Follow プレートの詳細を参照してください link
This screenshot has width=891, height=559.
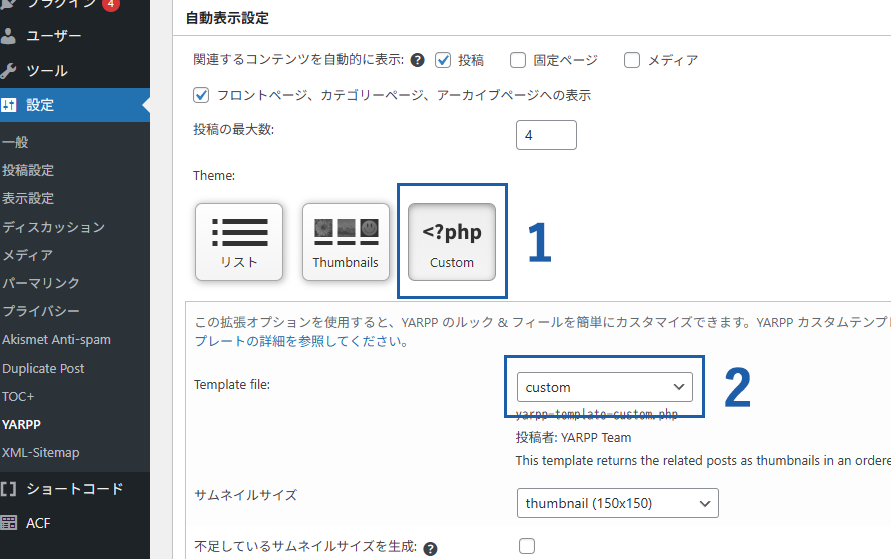pos(301,341)
